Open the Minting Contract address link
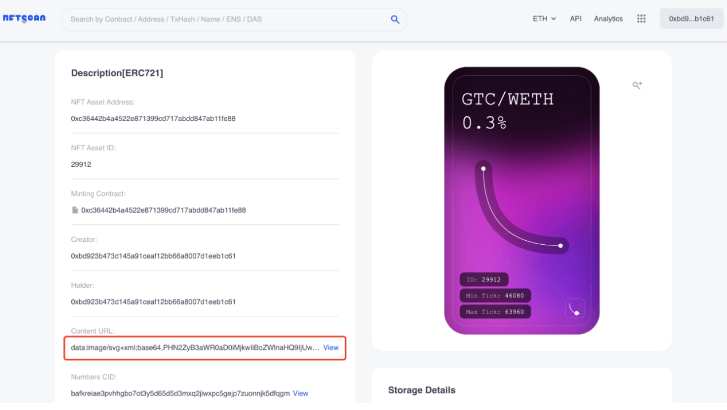Image resolution: width=727 pixels, height=410 pixels. 163,210
